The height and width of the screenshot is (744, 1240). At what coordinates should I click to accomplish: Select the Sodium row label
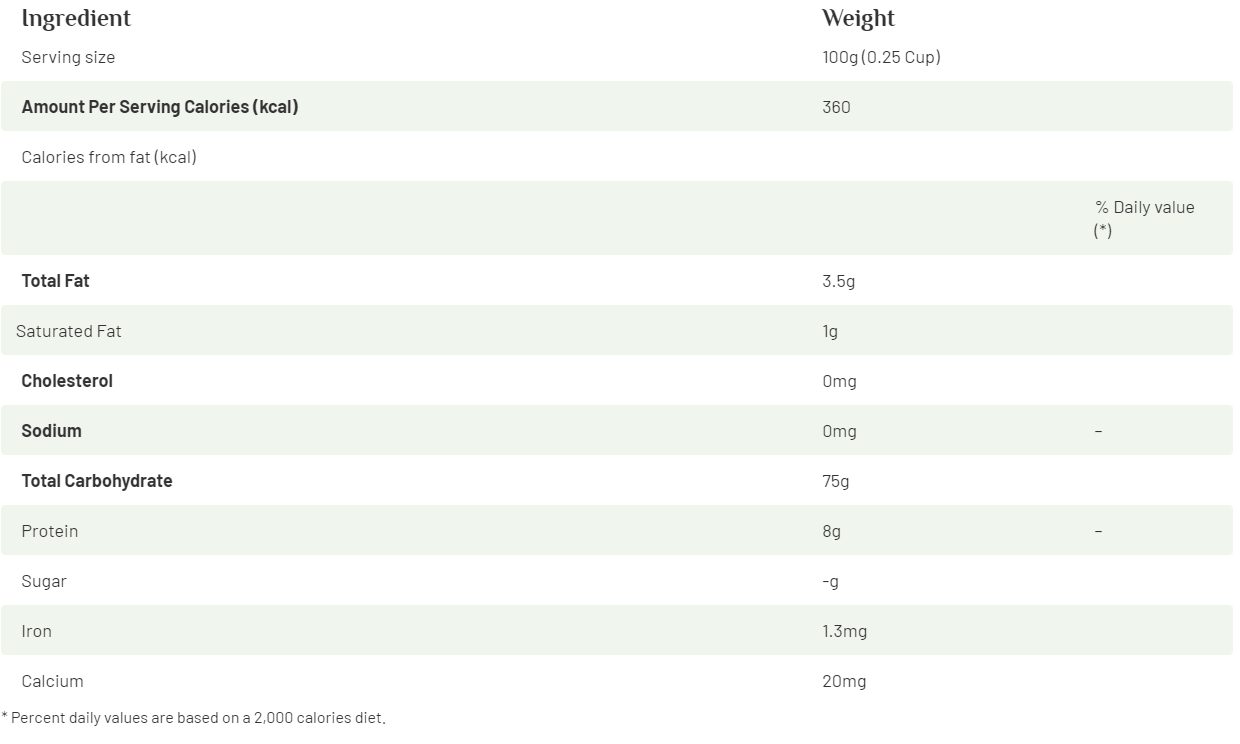click(x=51, y=431)
